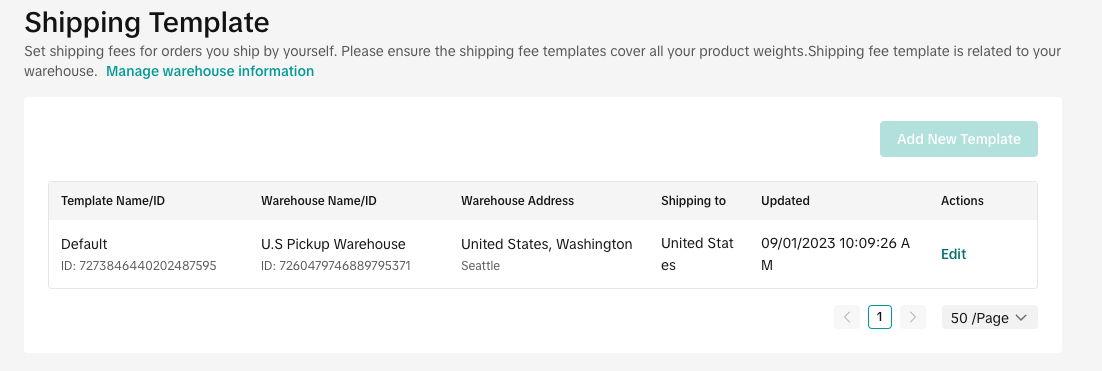Click the Add New Template button
This screenshot has height=371, width=1102.
pos(959,139)
